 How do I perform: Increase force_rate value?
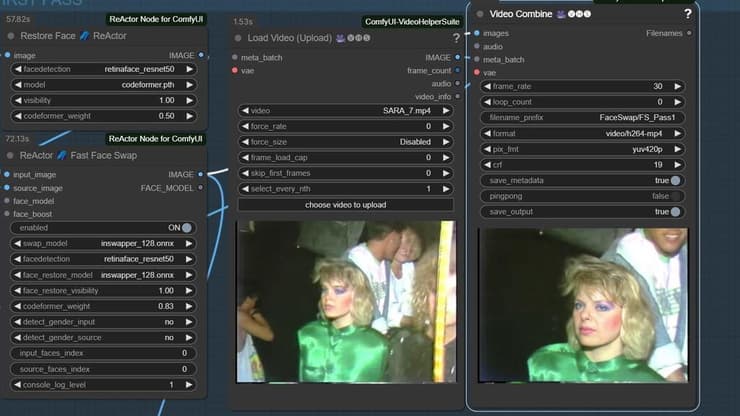[x=446, y=126]
